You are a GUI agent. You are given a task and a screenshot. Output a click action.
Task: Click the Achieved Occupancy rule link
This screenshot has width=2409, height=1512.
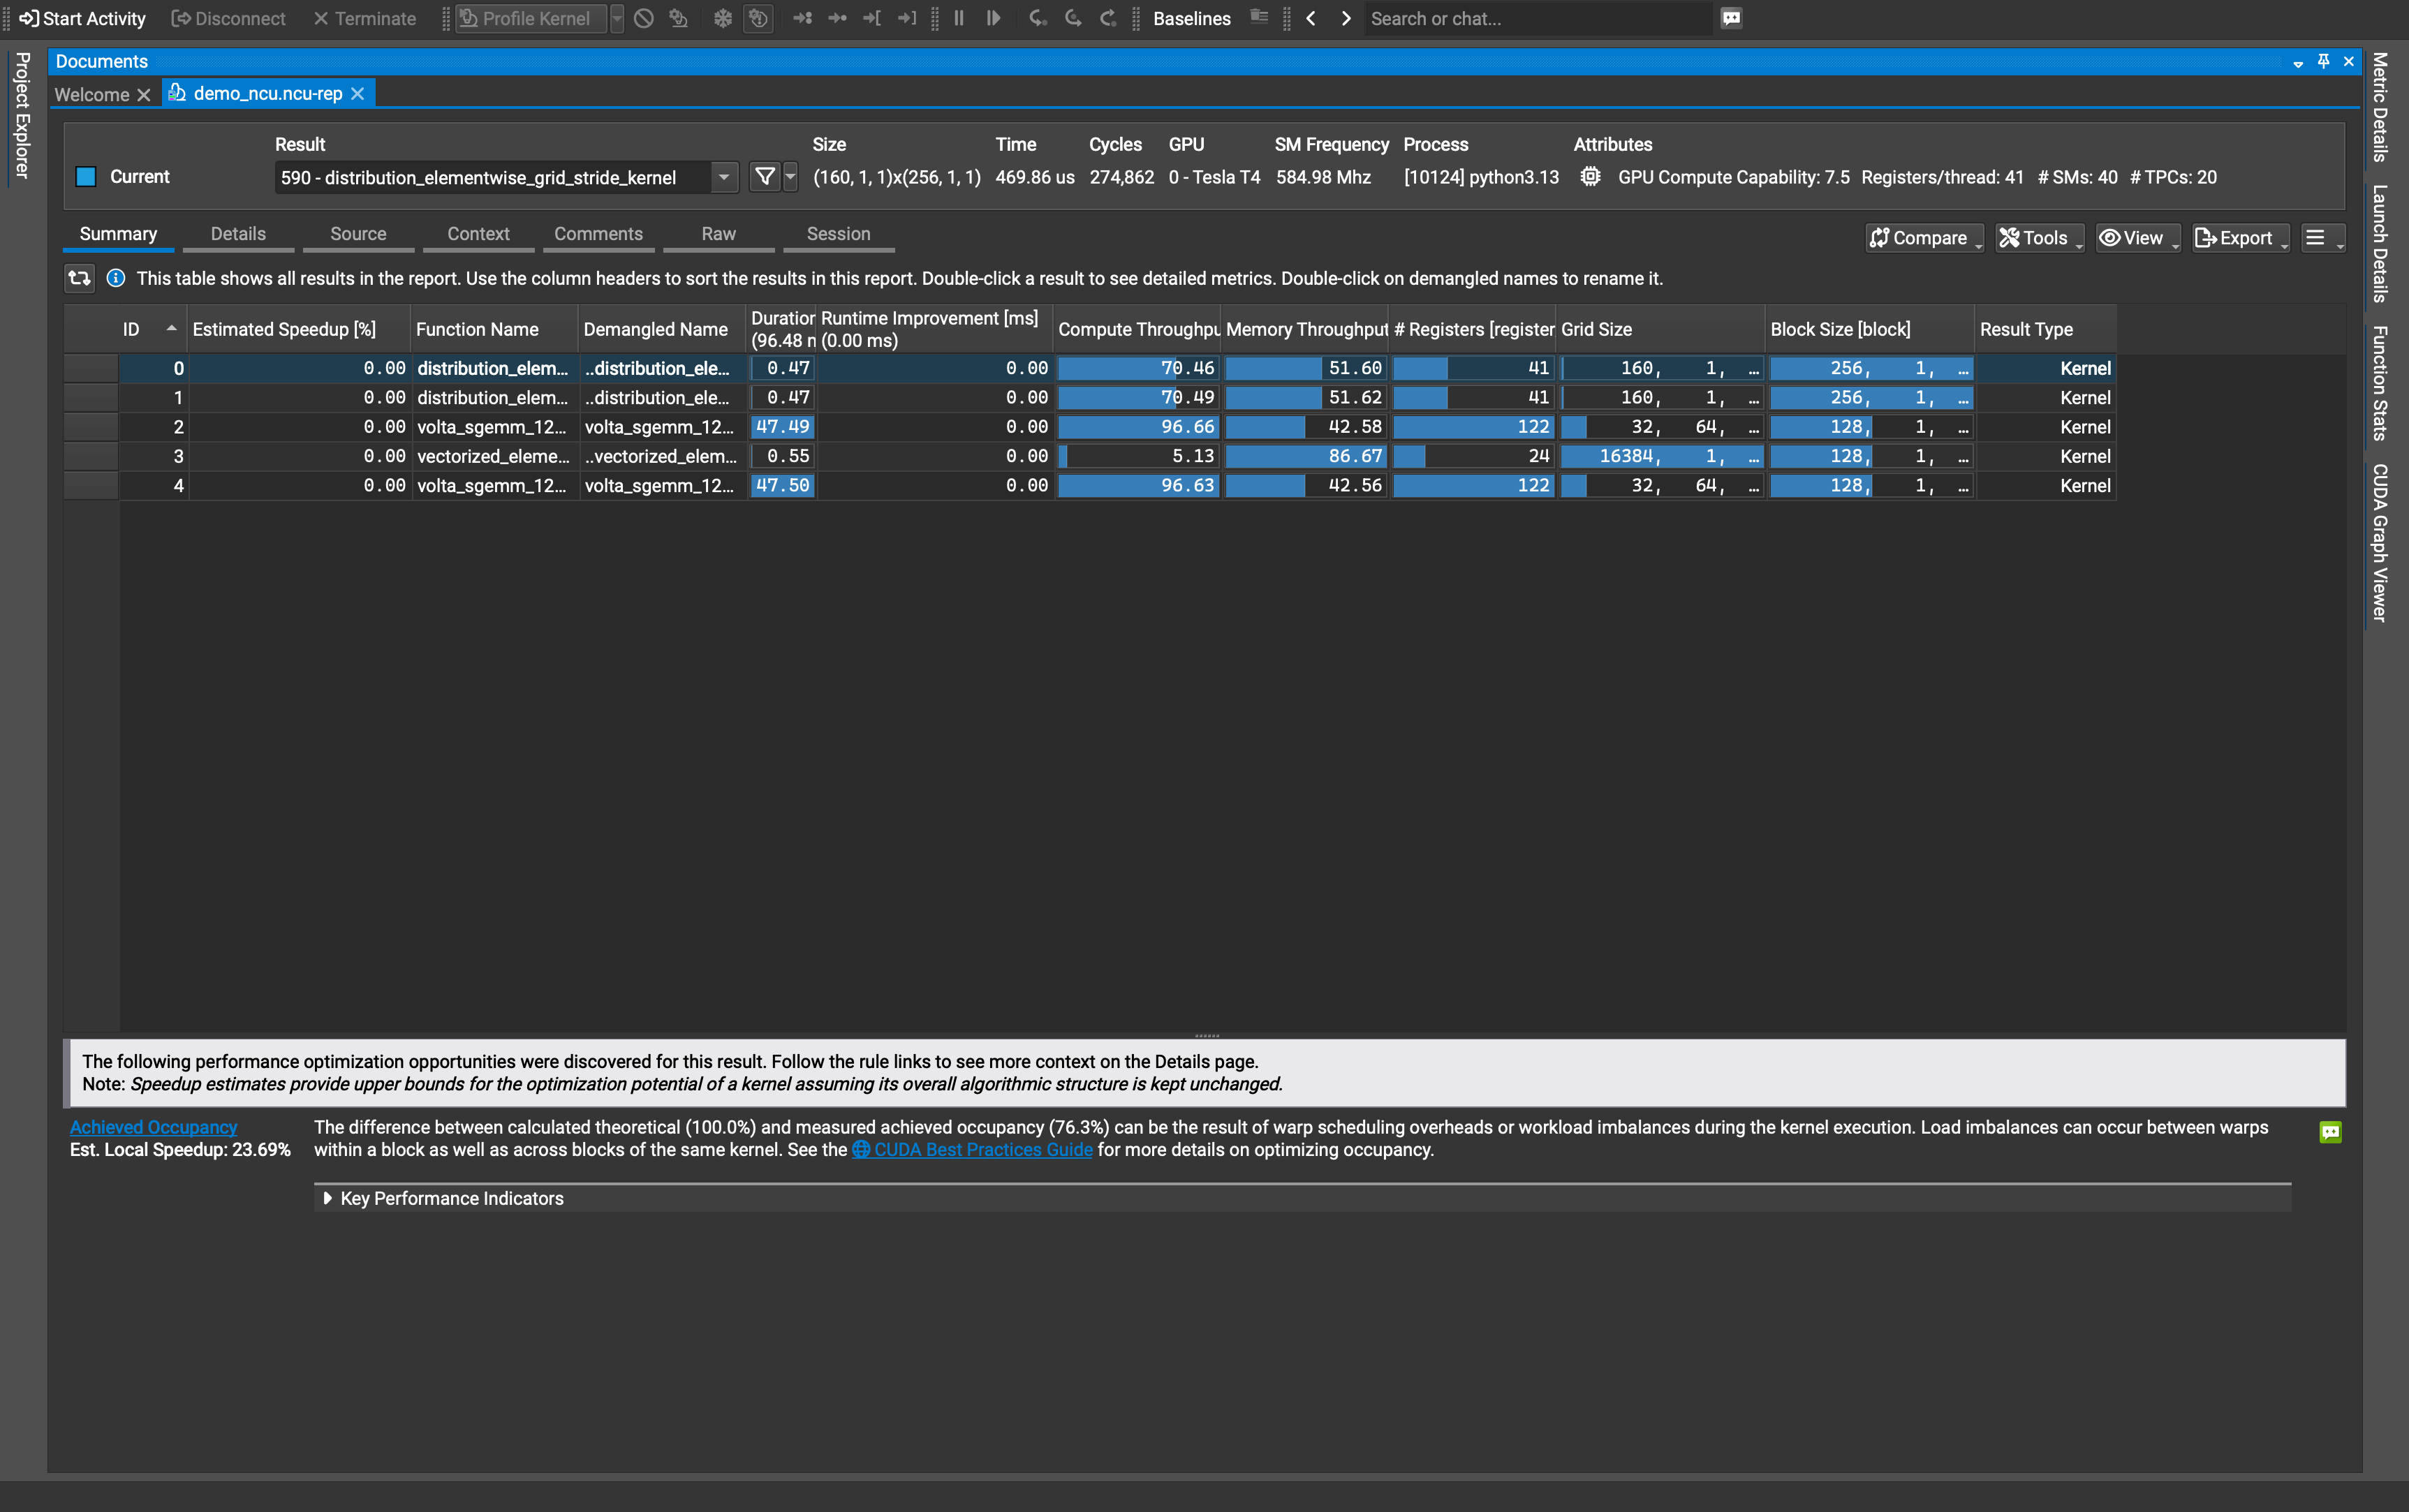click(153, 1127)
